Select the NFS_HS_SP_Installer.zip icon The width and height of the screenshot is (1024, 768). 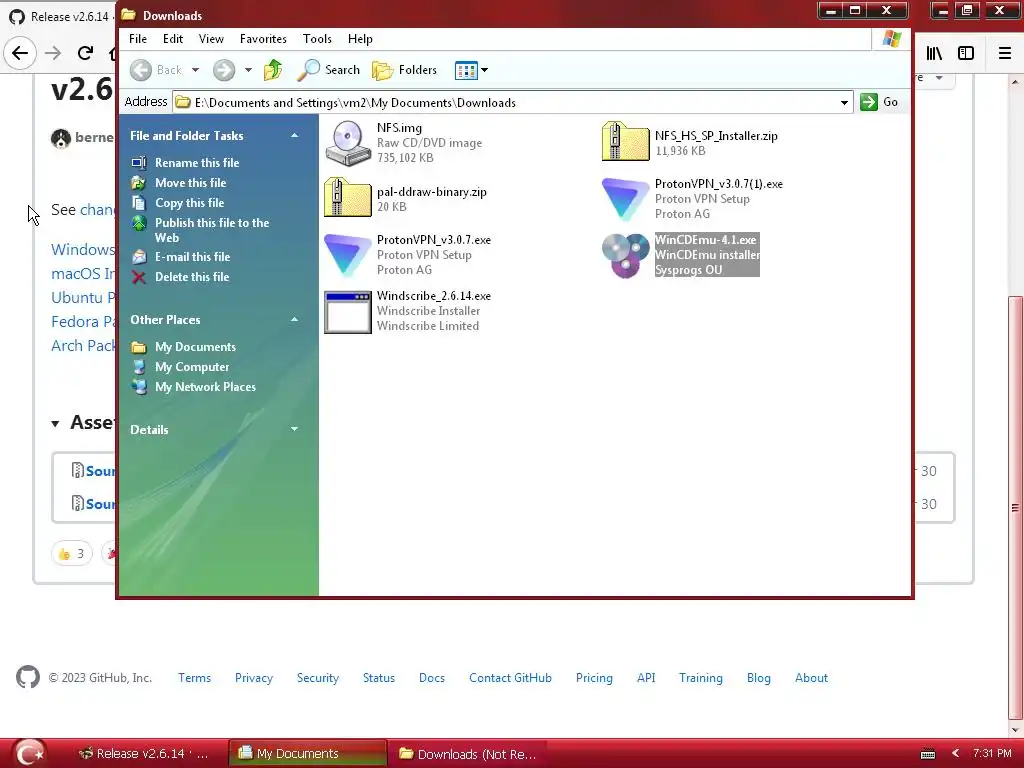625,142
